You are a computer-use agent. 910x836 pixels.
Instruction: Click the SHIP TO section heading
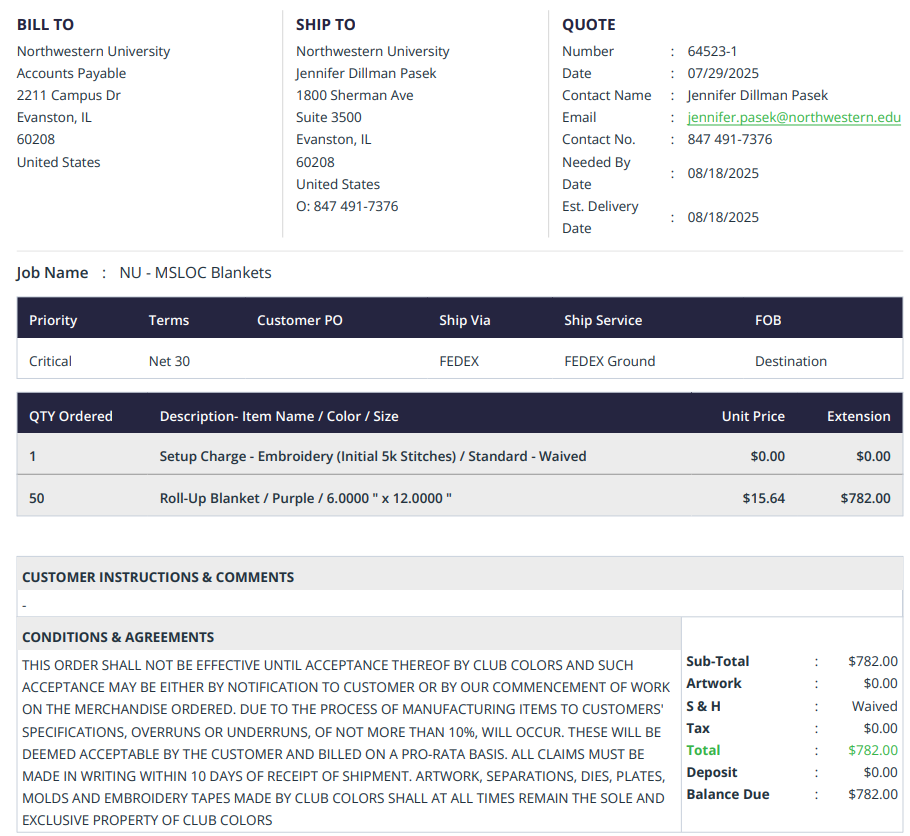325,24
